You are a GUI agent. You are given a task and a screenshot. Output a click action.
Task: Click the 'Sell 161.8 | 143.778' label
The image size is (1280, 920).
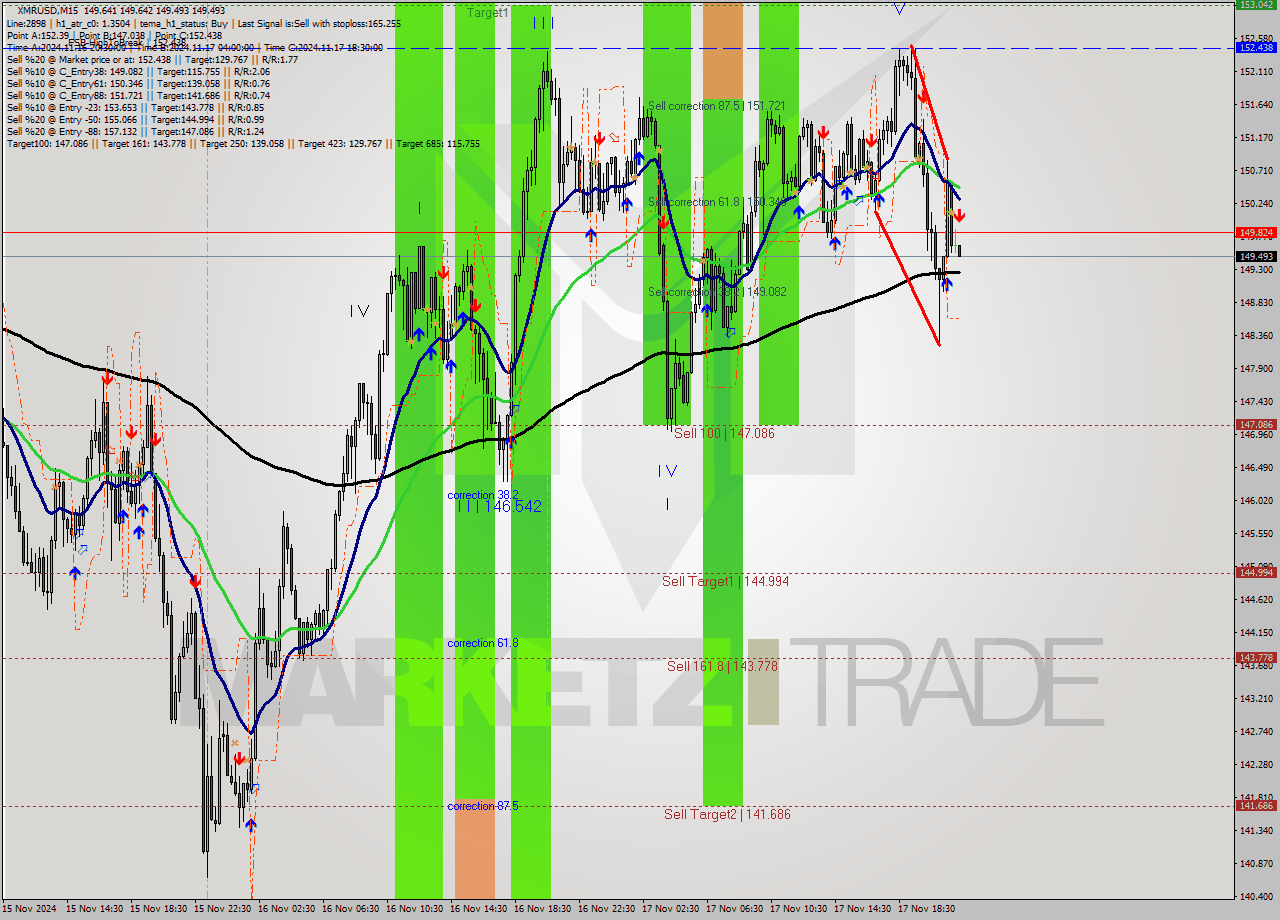click(722, 666)
